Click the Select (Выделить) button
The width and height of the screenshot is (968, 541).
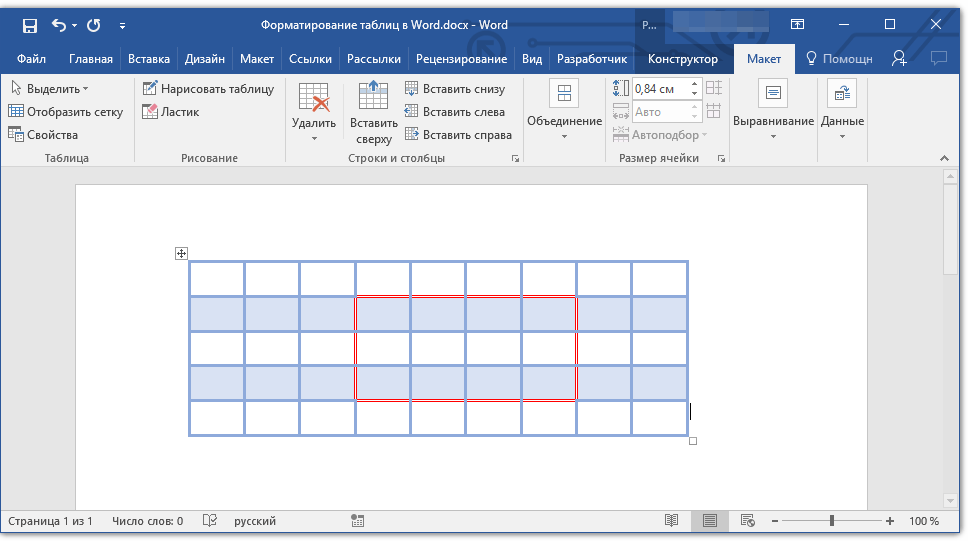pos(50,89)
